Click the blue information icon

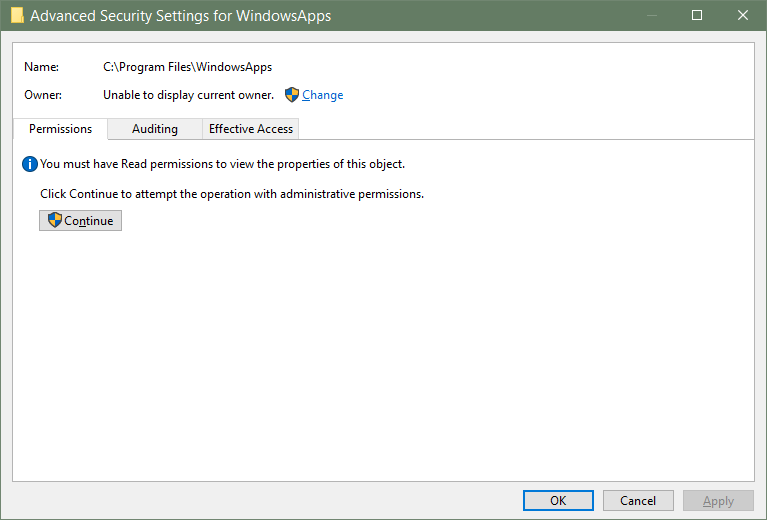click(30, 164)
